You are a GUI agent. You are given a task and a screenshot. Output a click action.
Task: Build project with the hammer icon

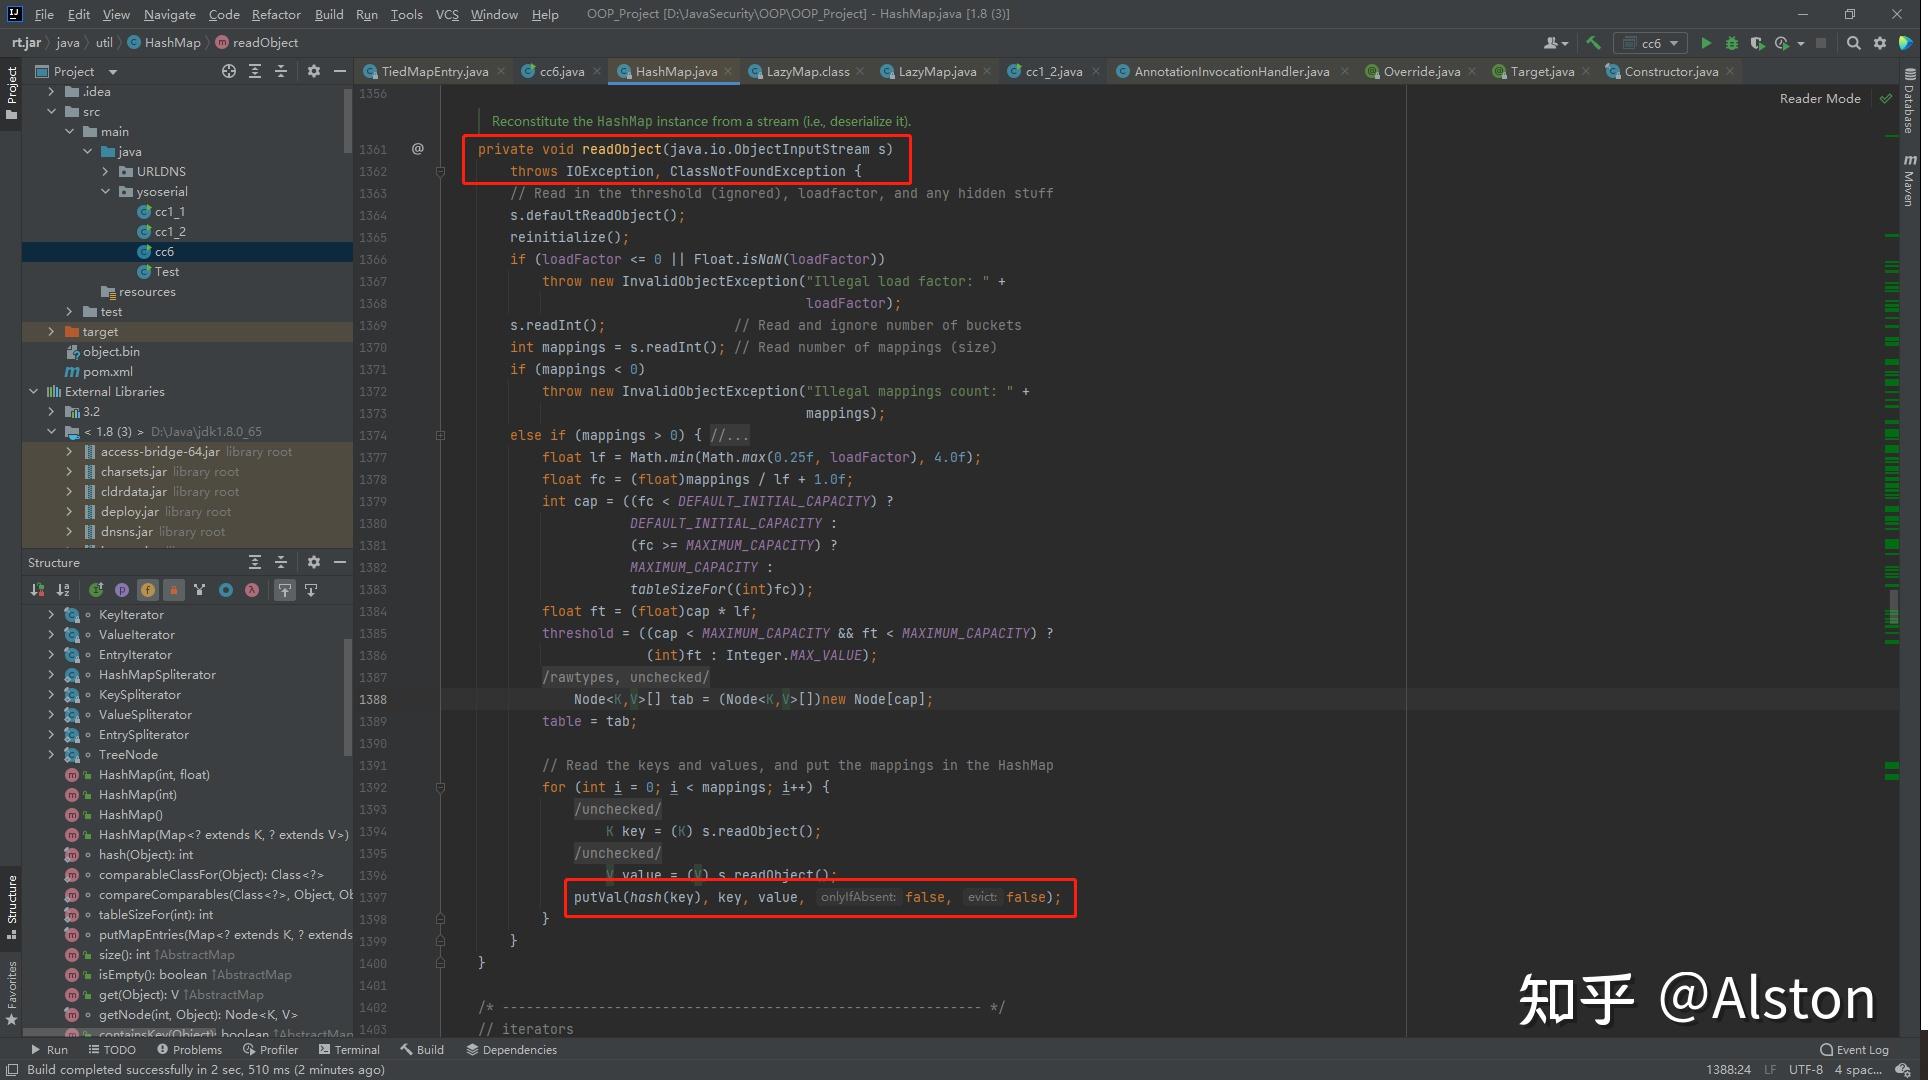[x=1594, y=43]
